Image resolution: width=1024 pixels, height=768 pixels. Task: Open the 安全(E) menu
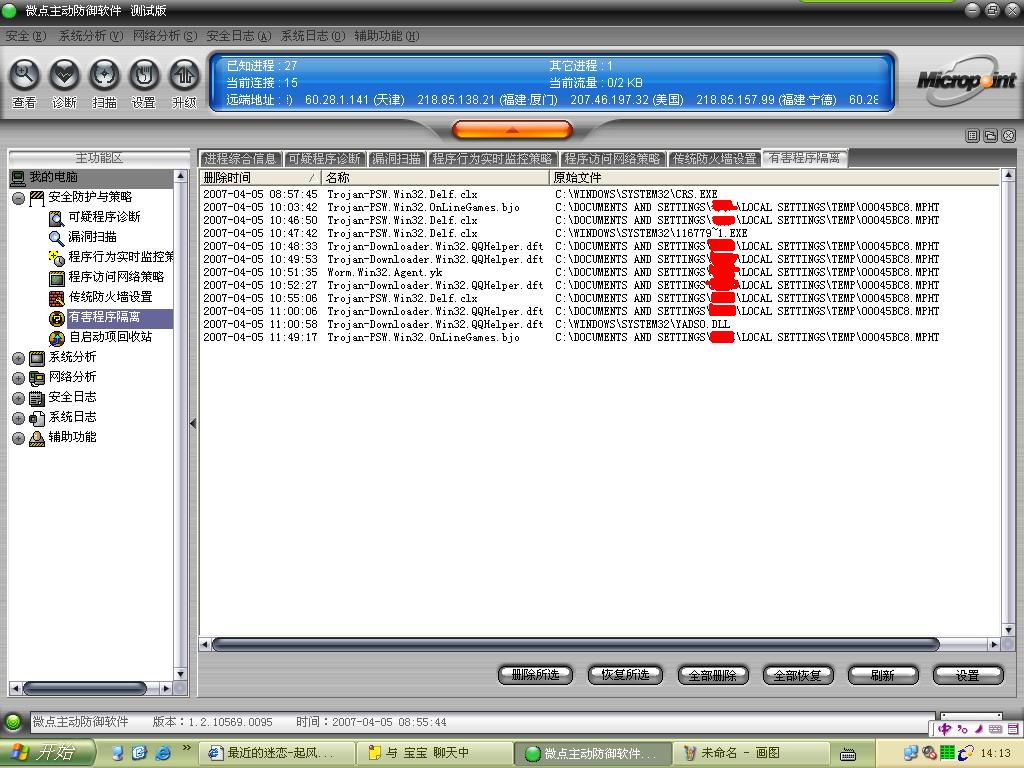click(25, 36)
